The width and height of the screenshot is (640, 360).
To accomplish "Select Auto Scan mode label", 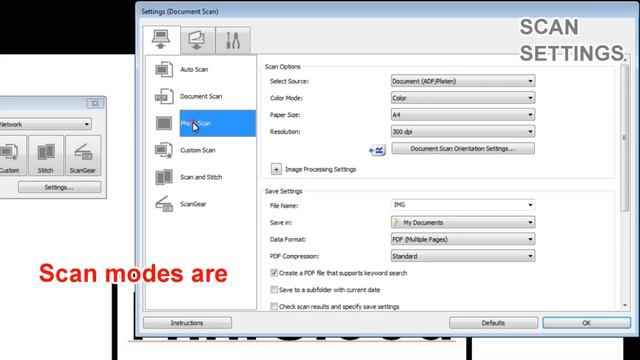I will tap(194, 69).
